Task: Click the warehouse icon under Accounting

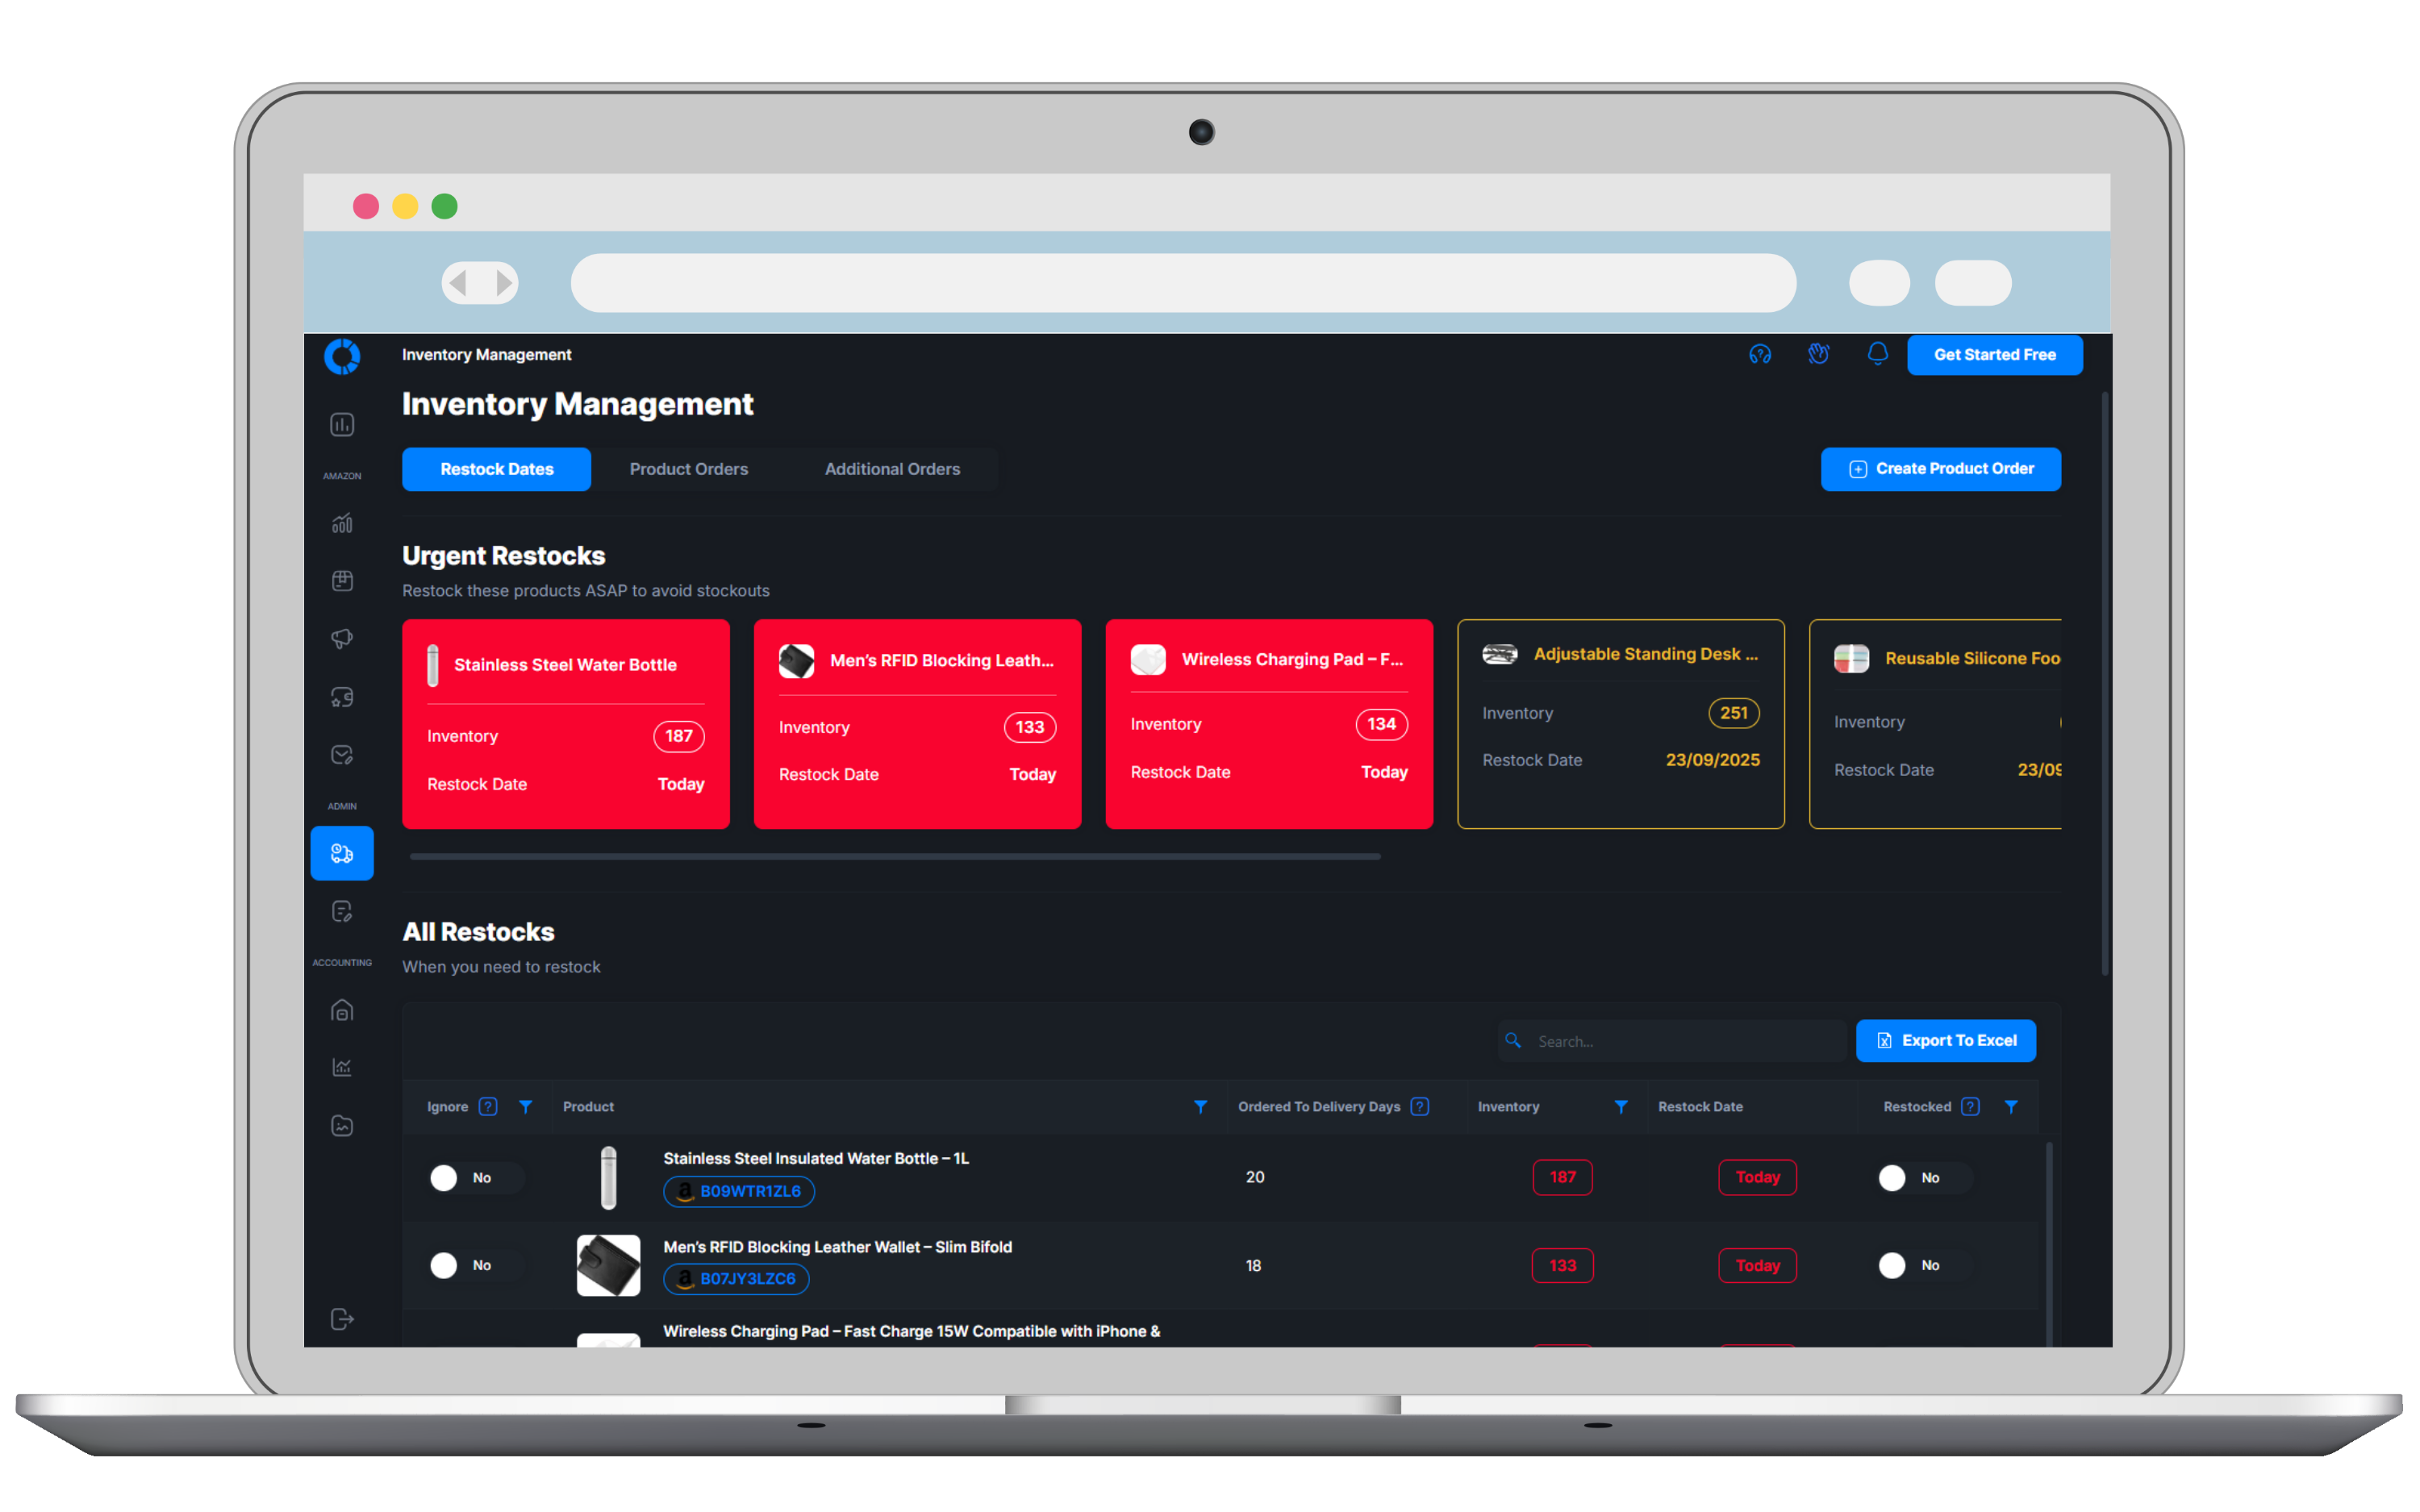Action: point(342,1010)
